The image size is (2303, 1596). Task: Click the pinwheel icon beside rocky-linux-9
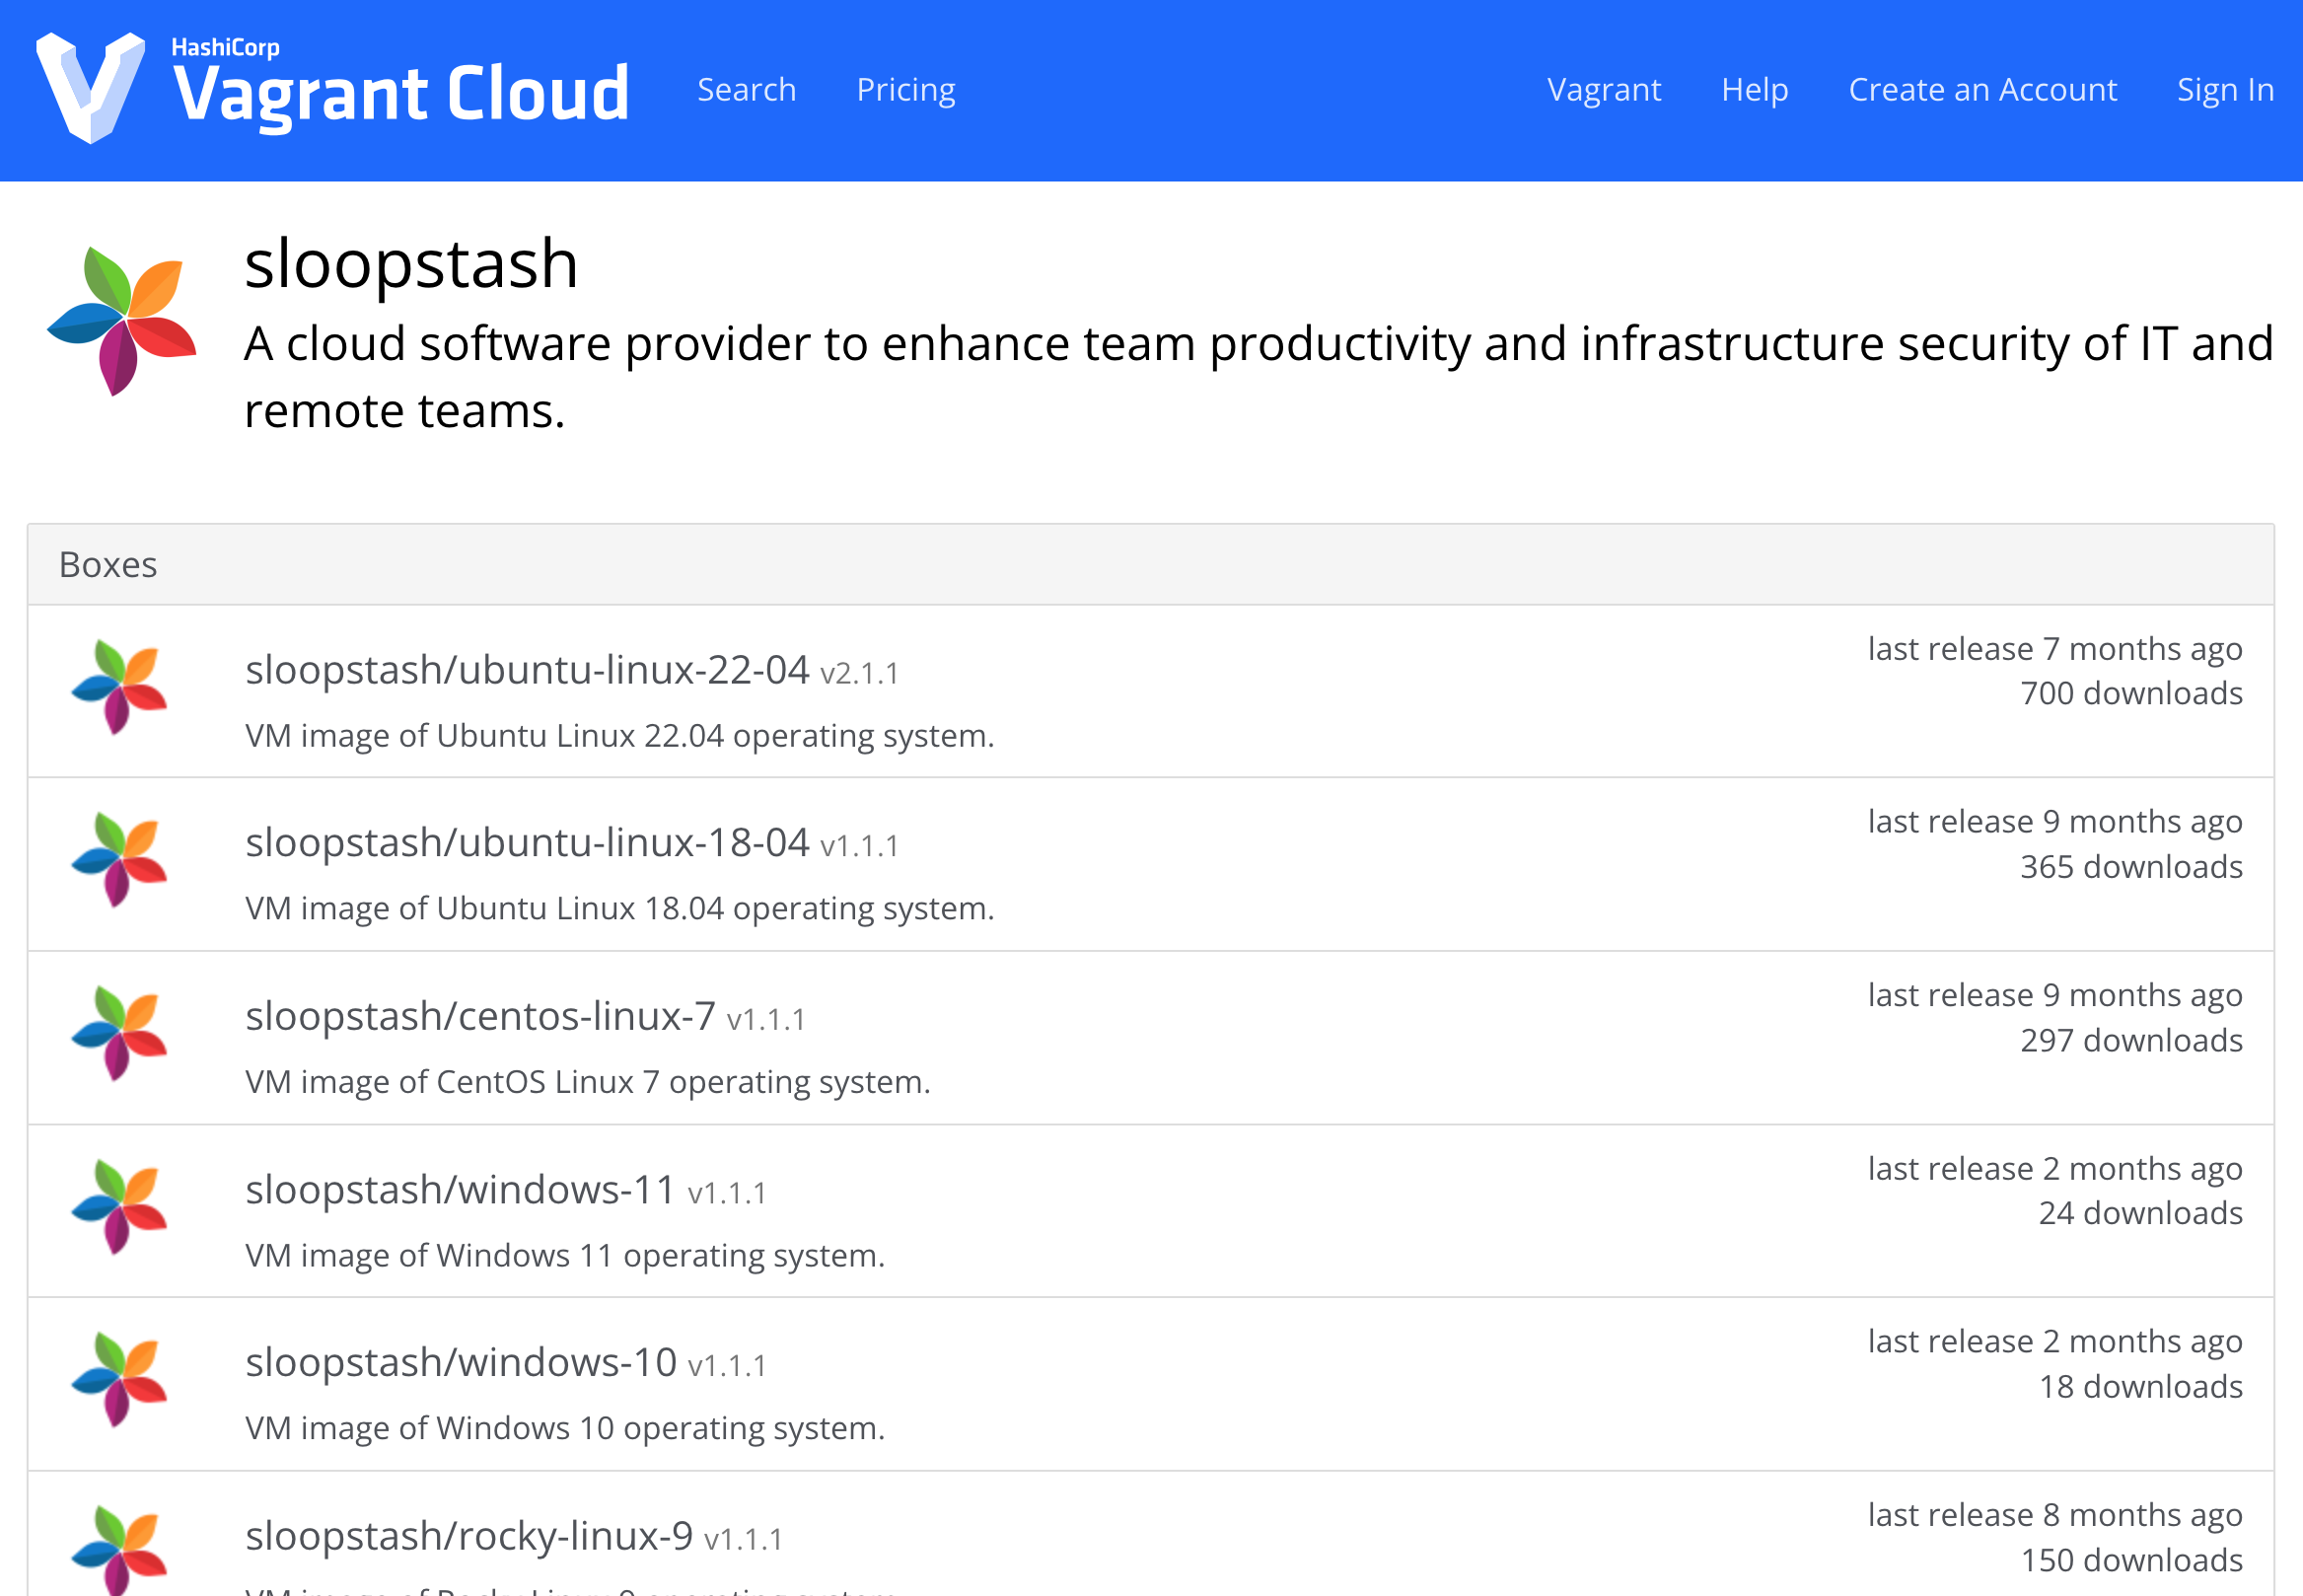[x=119, y=1550]
